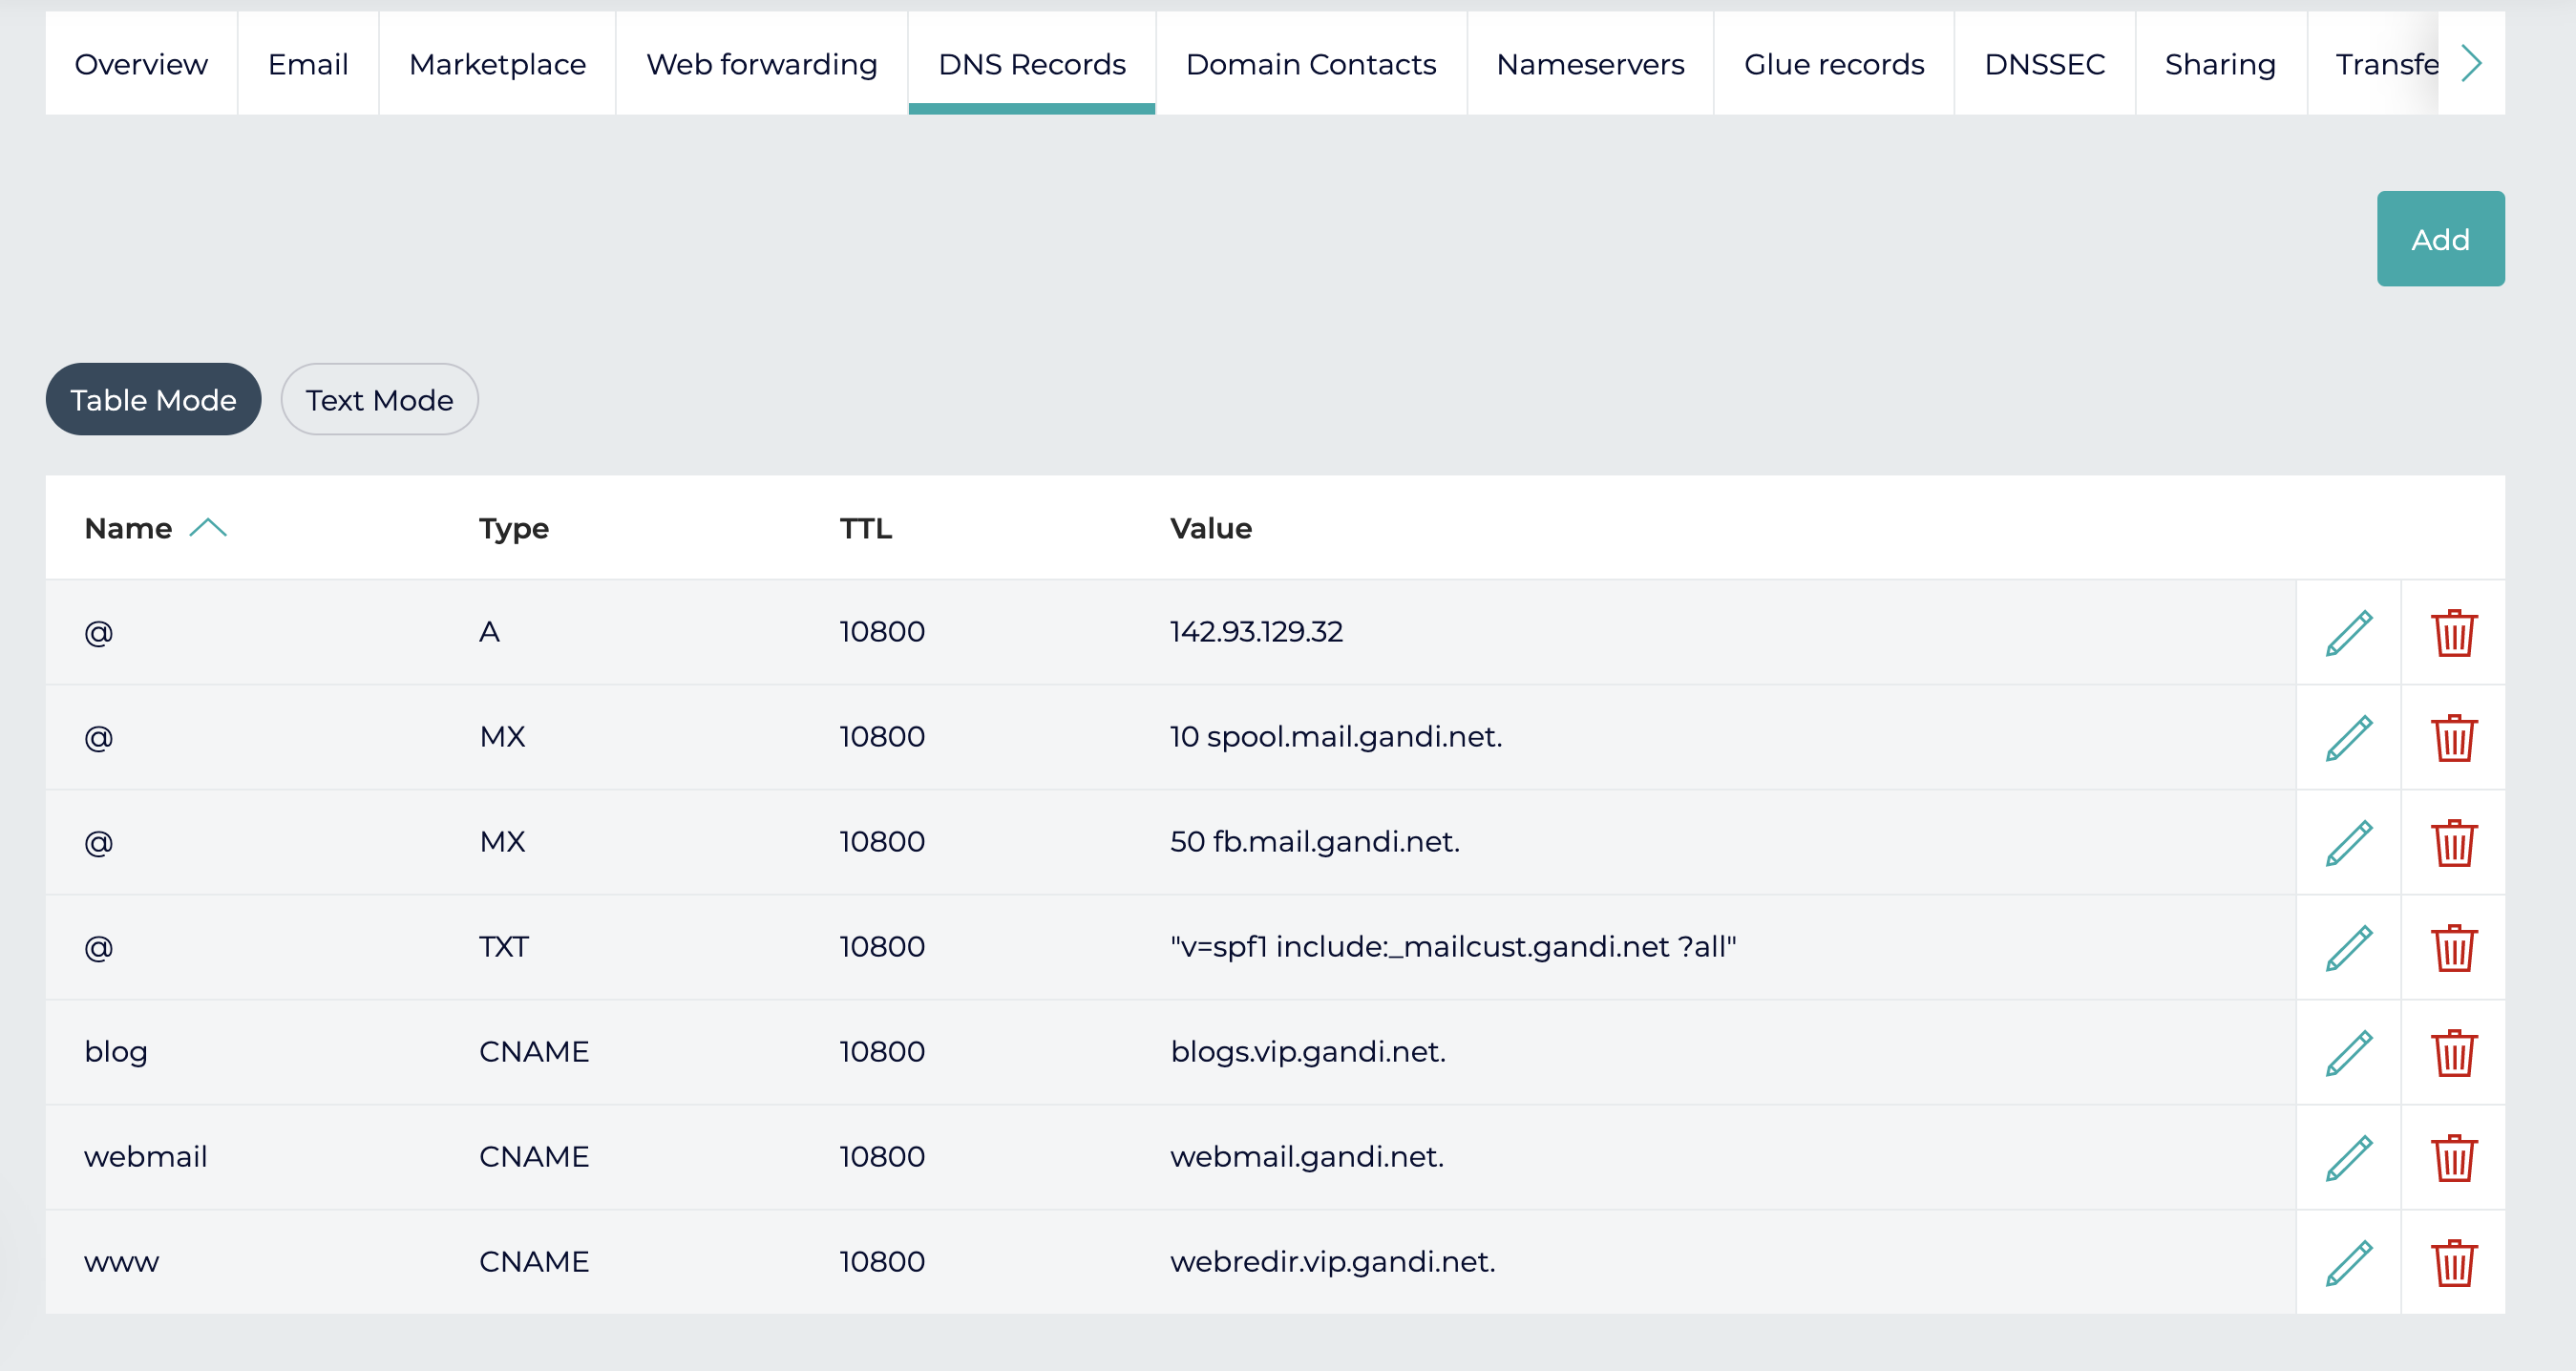Edit the @ A record 142.93.129.32

tap(2348, 633)
